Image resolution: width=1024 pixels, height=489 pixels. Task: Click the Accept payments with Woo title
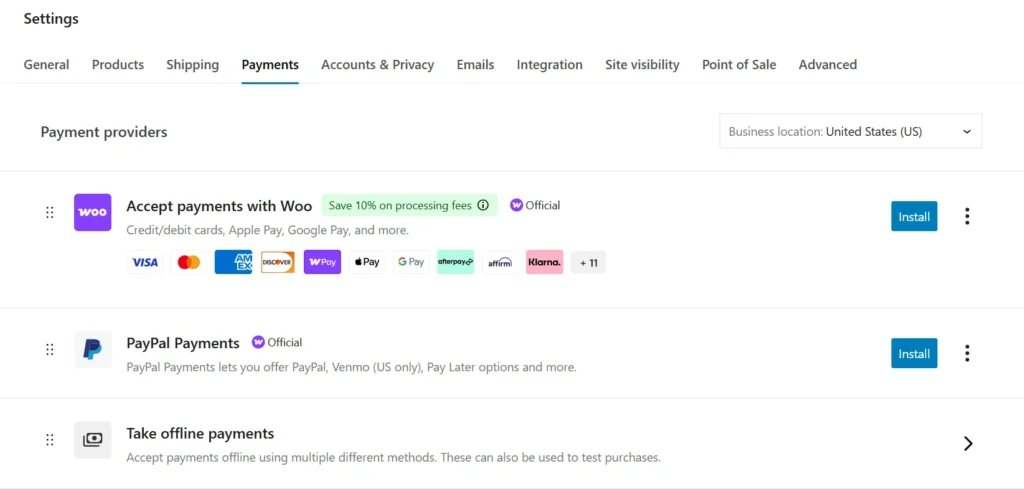pos(219,206)
